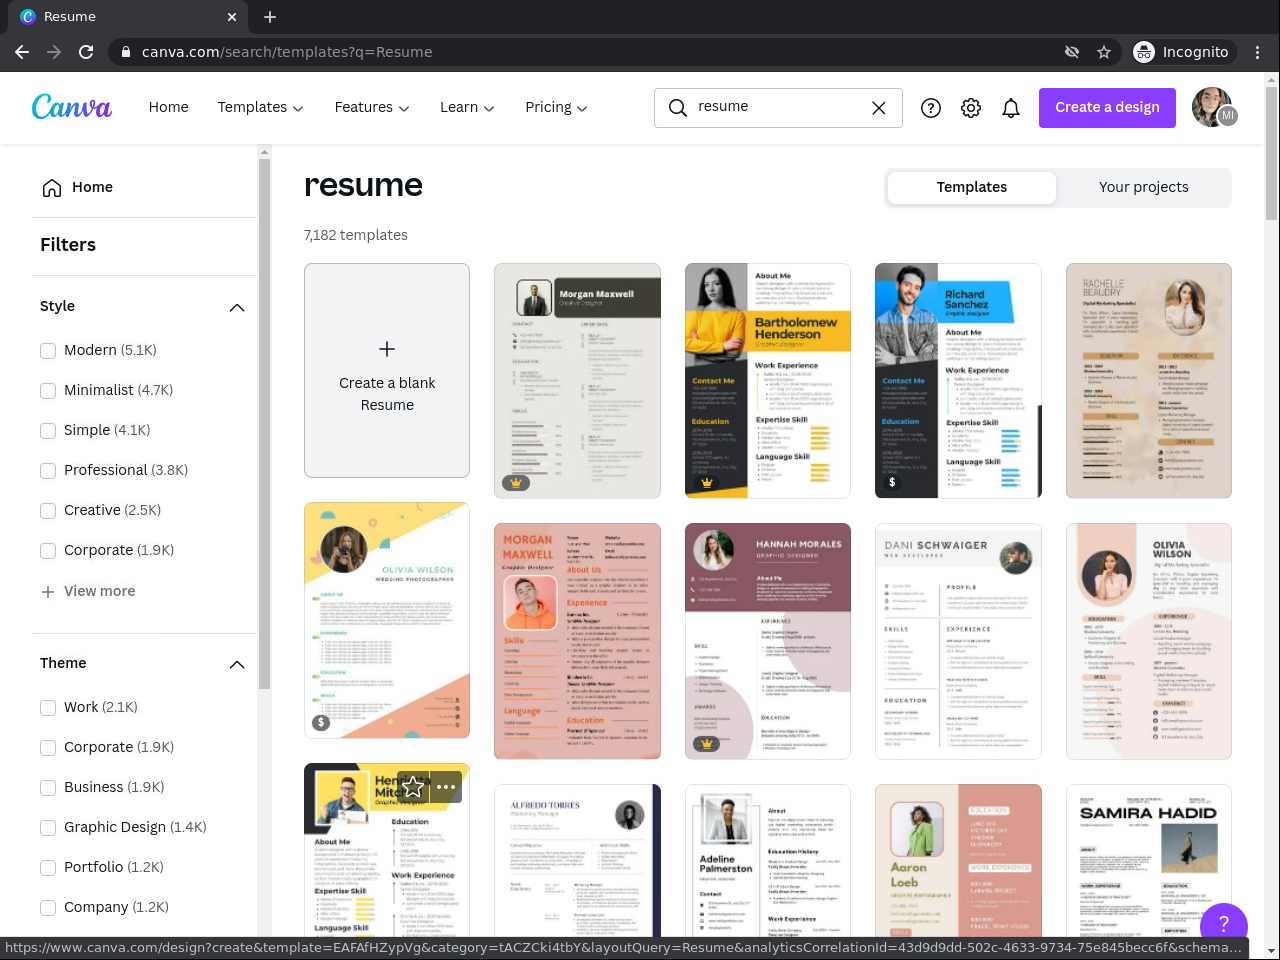The height and width of the screenshot is (960, 1280).
Task: Check the Modern style filter
Action: coord(48,351)
